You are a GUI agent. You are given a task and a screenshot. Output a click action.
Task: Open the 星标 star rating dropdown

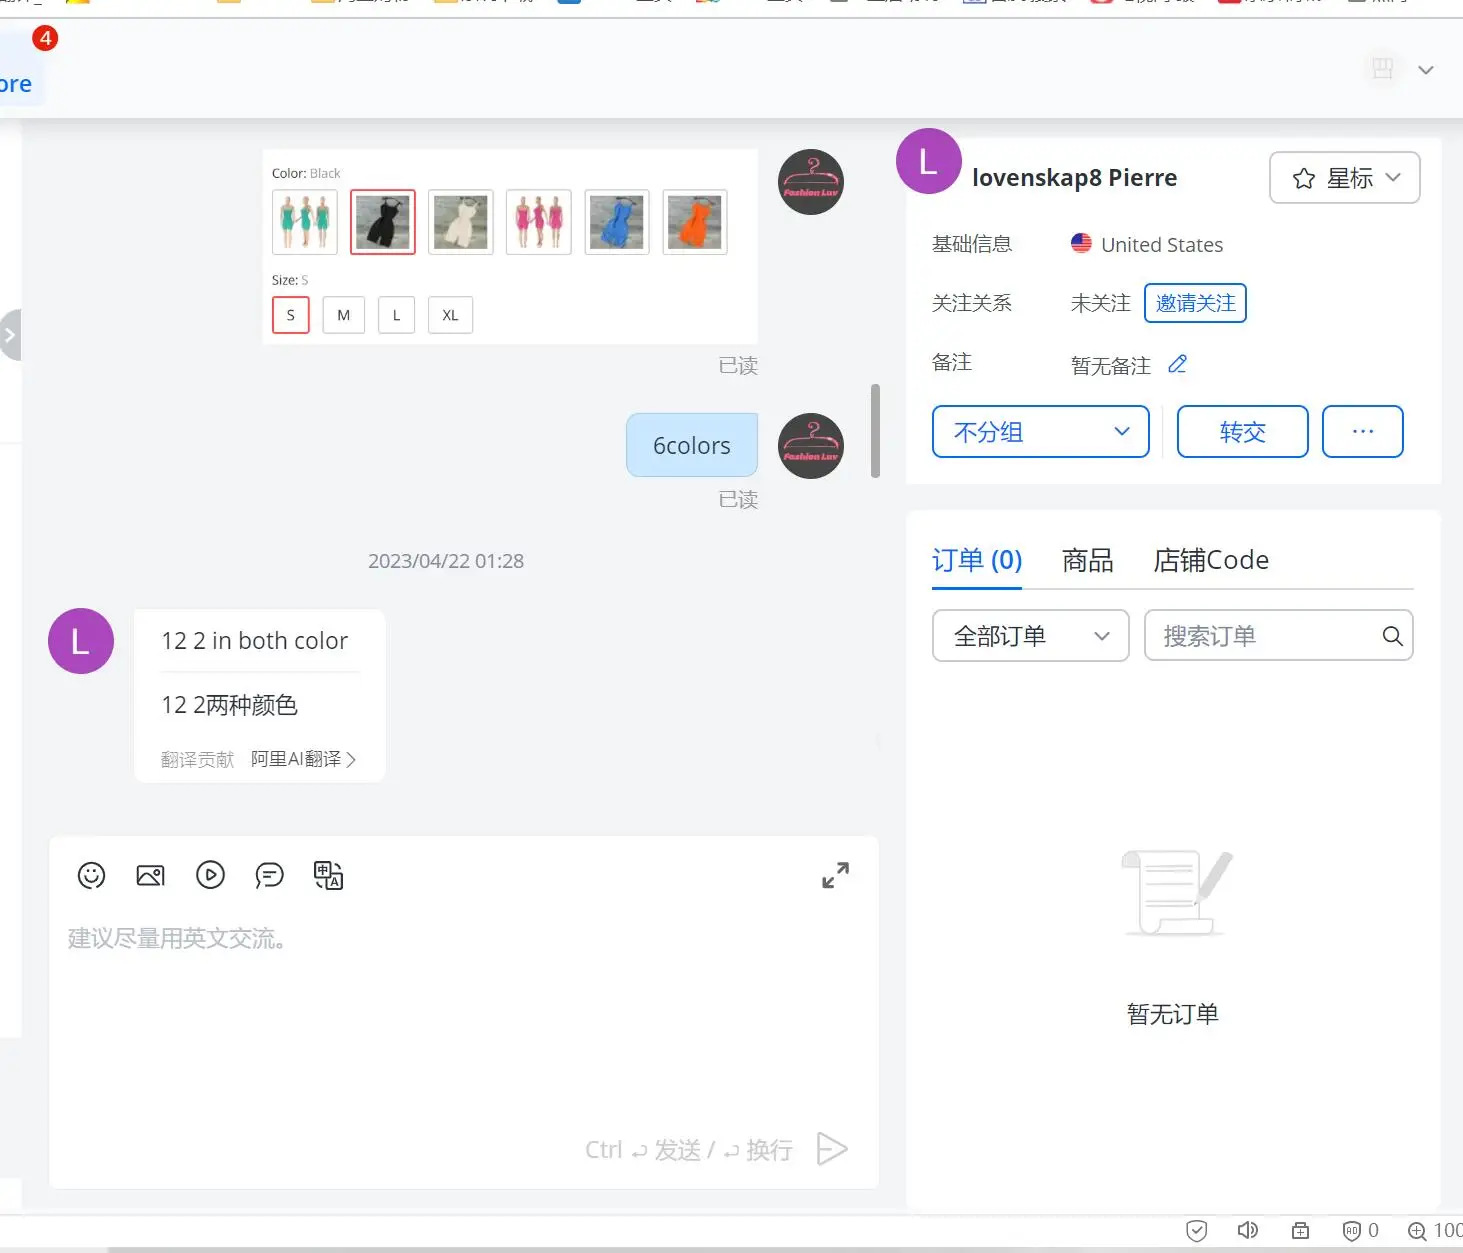[1345, 178]
